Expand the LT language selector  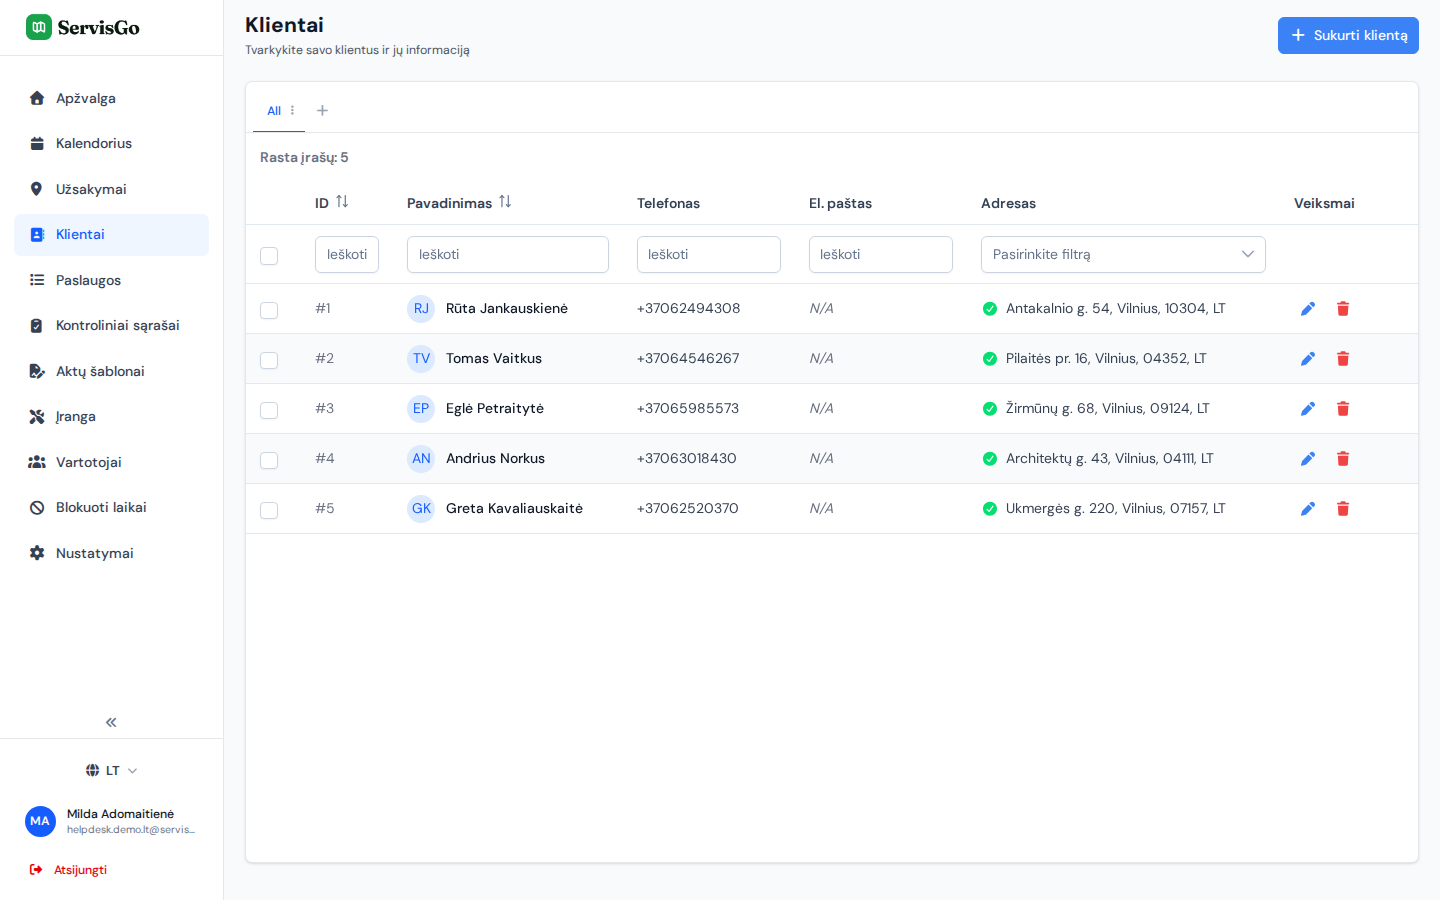pos(112,771)
